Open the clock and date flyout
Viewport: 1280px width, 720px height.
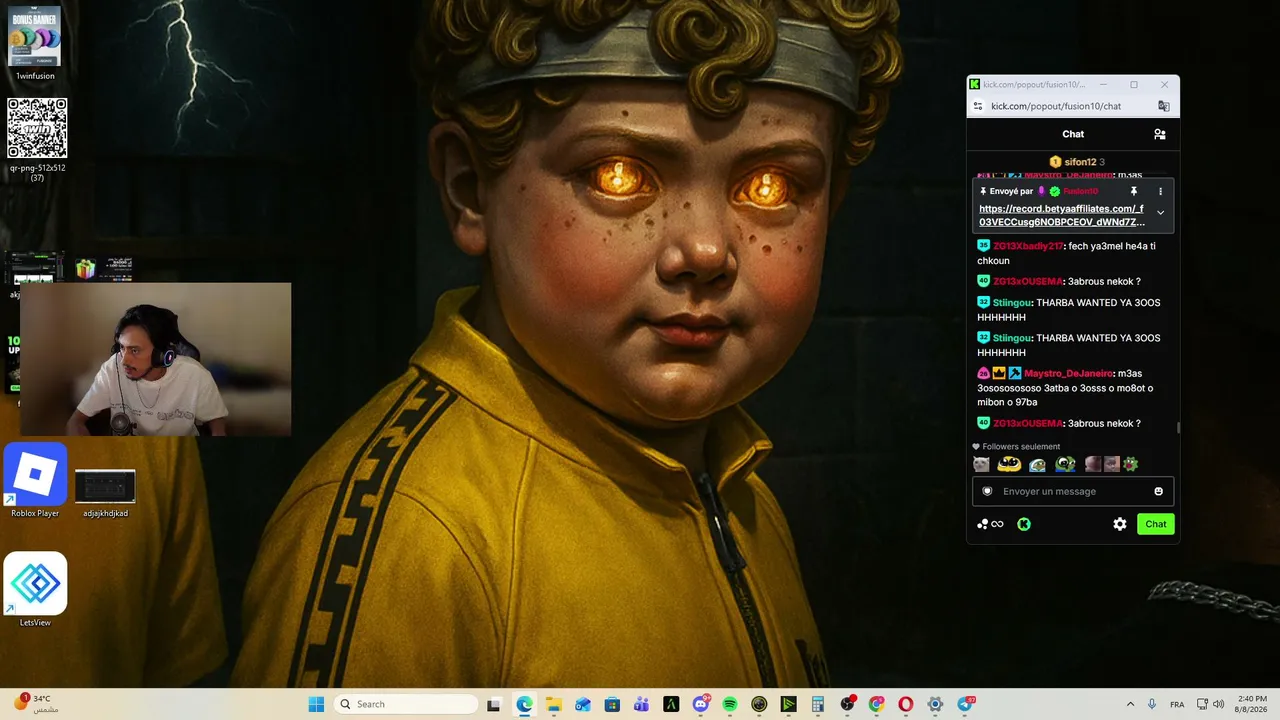pyautogui.click(x=1251, y=704)
